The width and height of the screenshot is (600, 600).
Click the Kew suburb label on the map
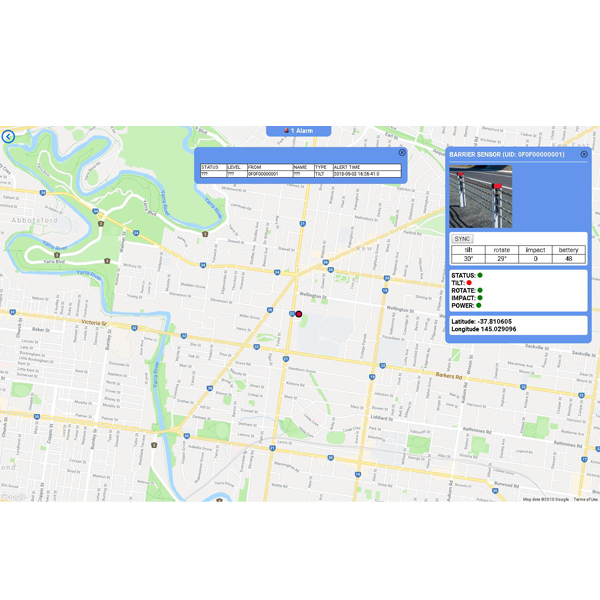click(364, 248)
